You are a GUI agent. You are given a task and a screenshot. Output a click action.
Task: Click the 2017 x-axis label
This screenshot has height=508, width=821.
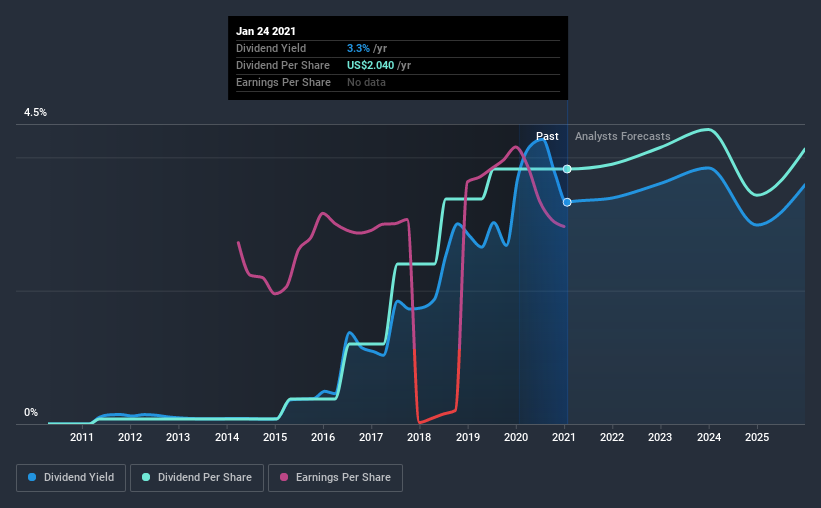tap(371, 437)
